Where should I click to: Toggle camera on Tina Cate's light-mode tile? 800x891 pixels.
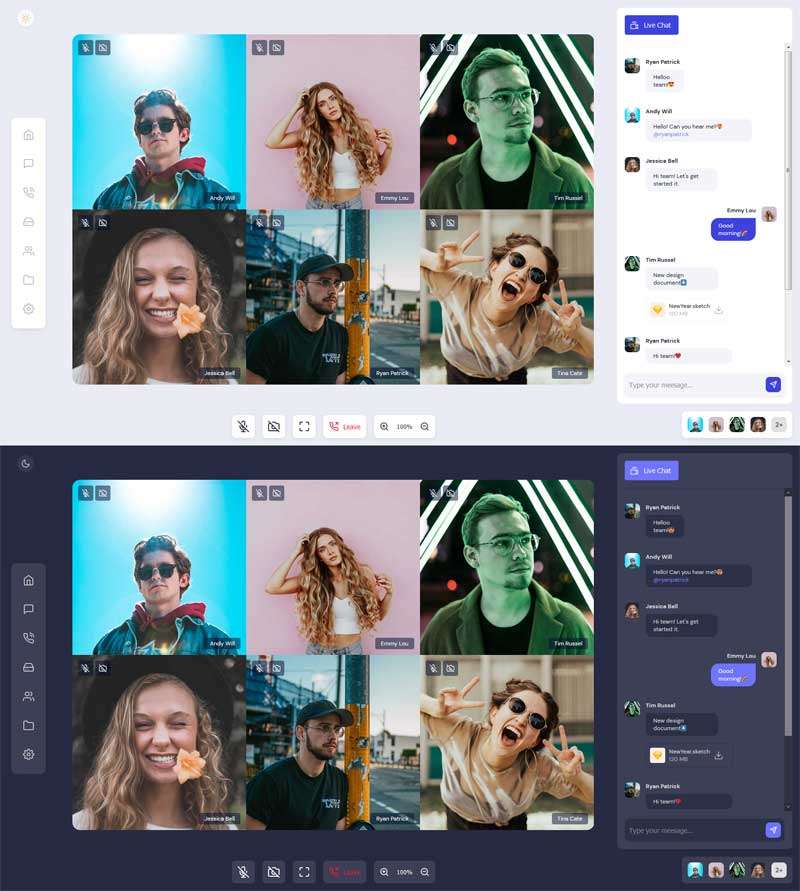point(451,223)
